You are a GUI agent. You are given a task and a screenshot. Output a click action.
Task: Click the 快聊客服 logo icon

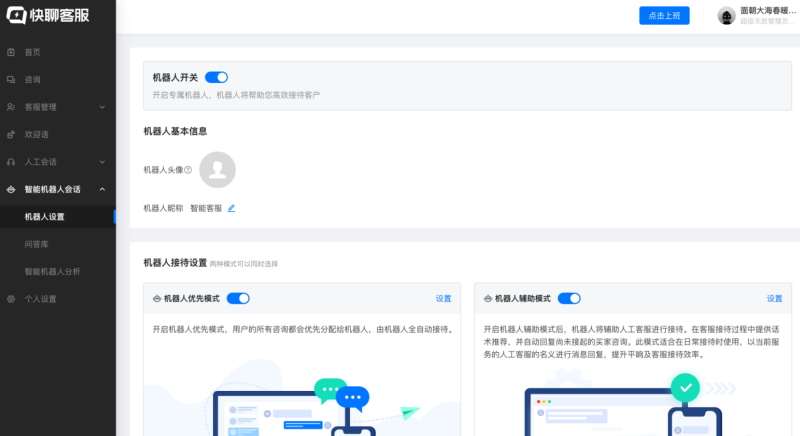click(16, 15)
